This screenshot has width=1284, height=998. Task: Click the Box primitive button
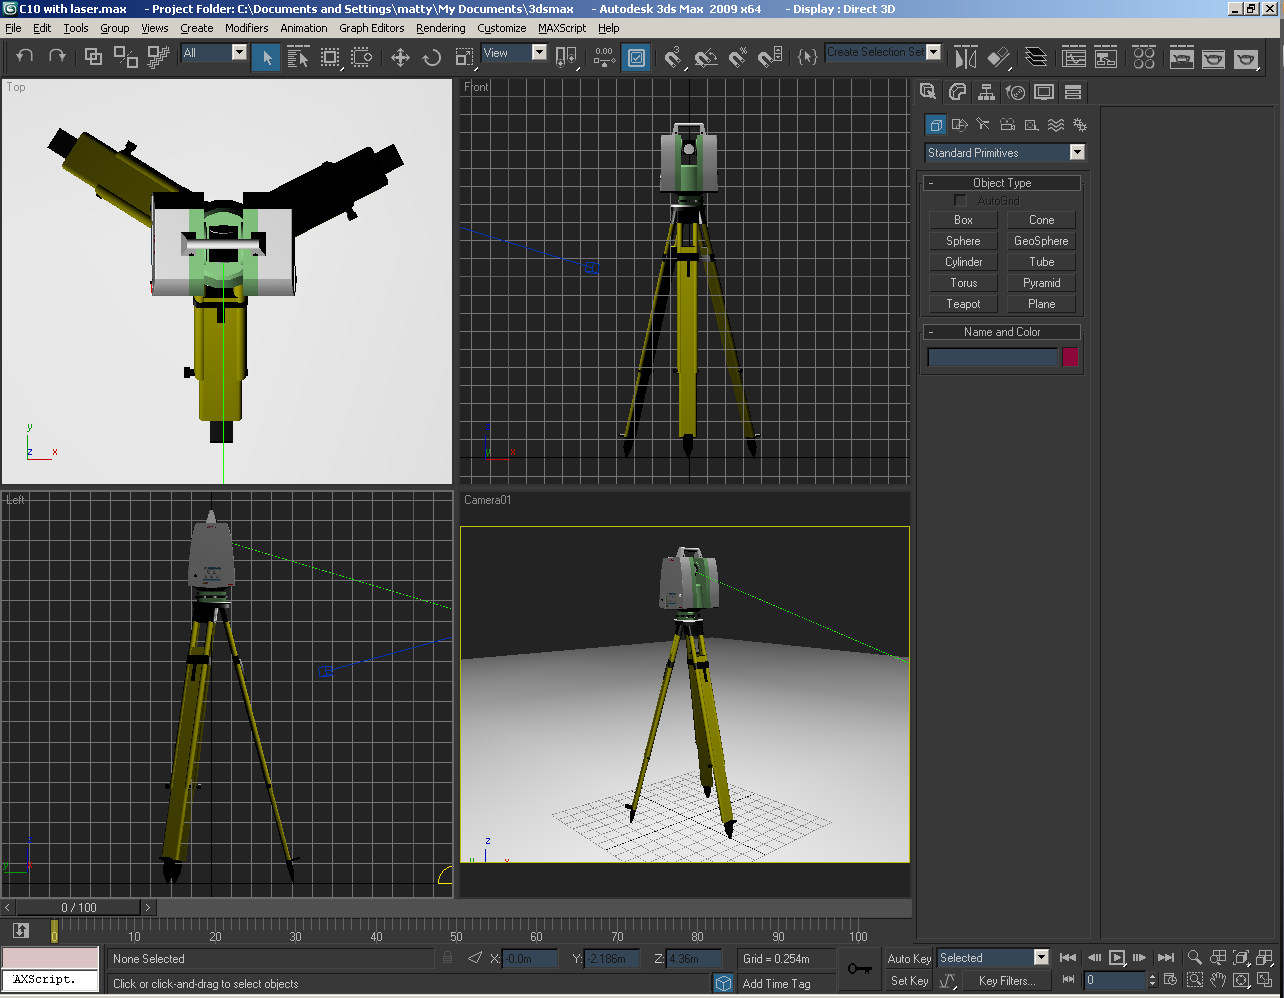tap(963, 220)
